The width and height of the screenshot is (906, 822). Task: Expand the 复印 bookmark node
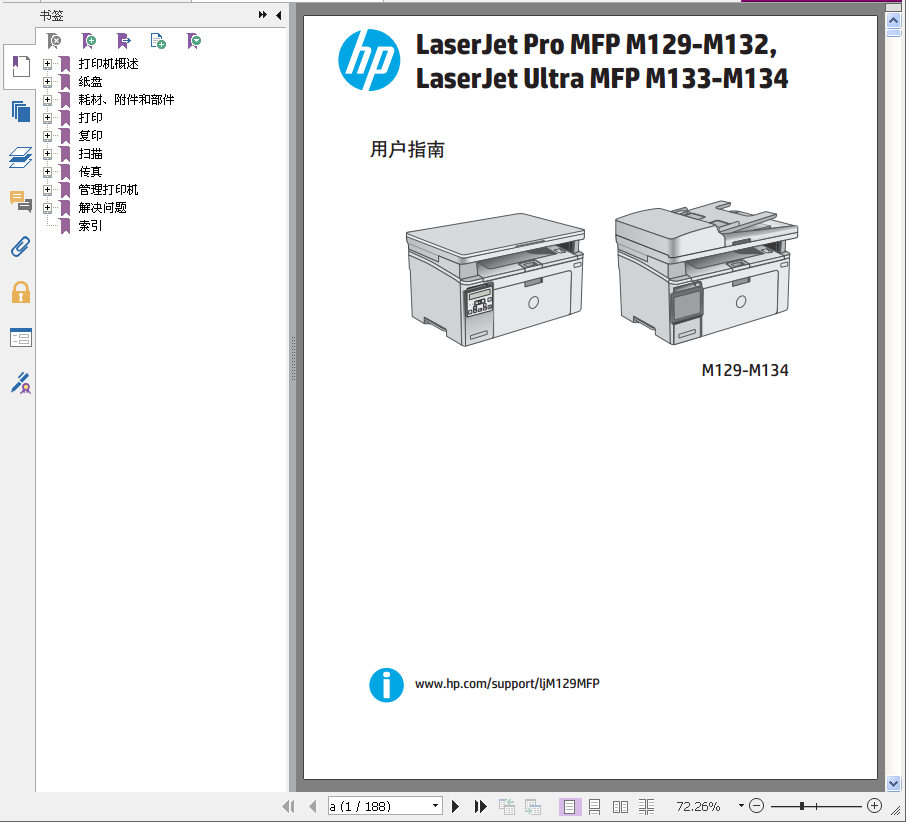[47, 136]
